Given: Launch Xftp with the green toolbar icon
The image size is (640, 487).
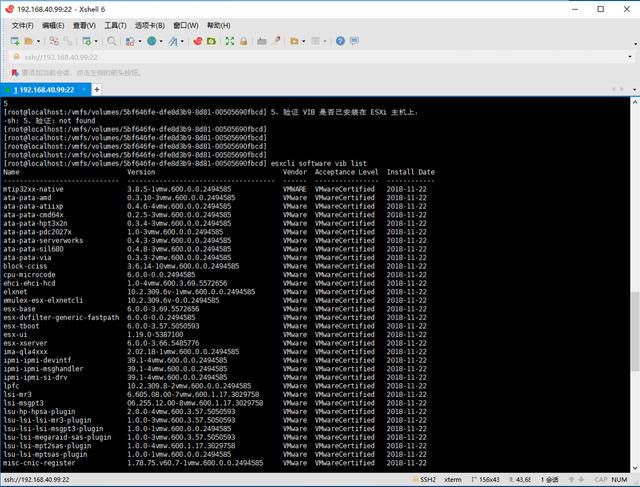Looking at the screenshot, I should [x=211, y=41].
